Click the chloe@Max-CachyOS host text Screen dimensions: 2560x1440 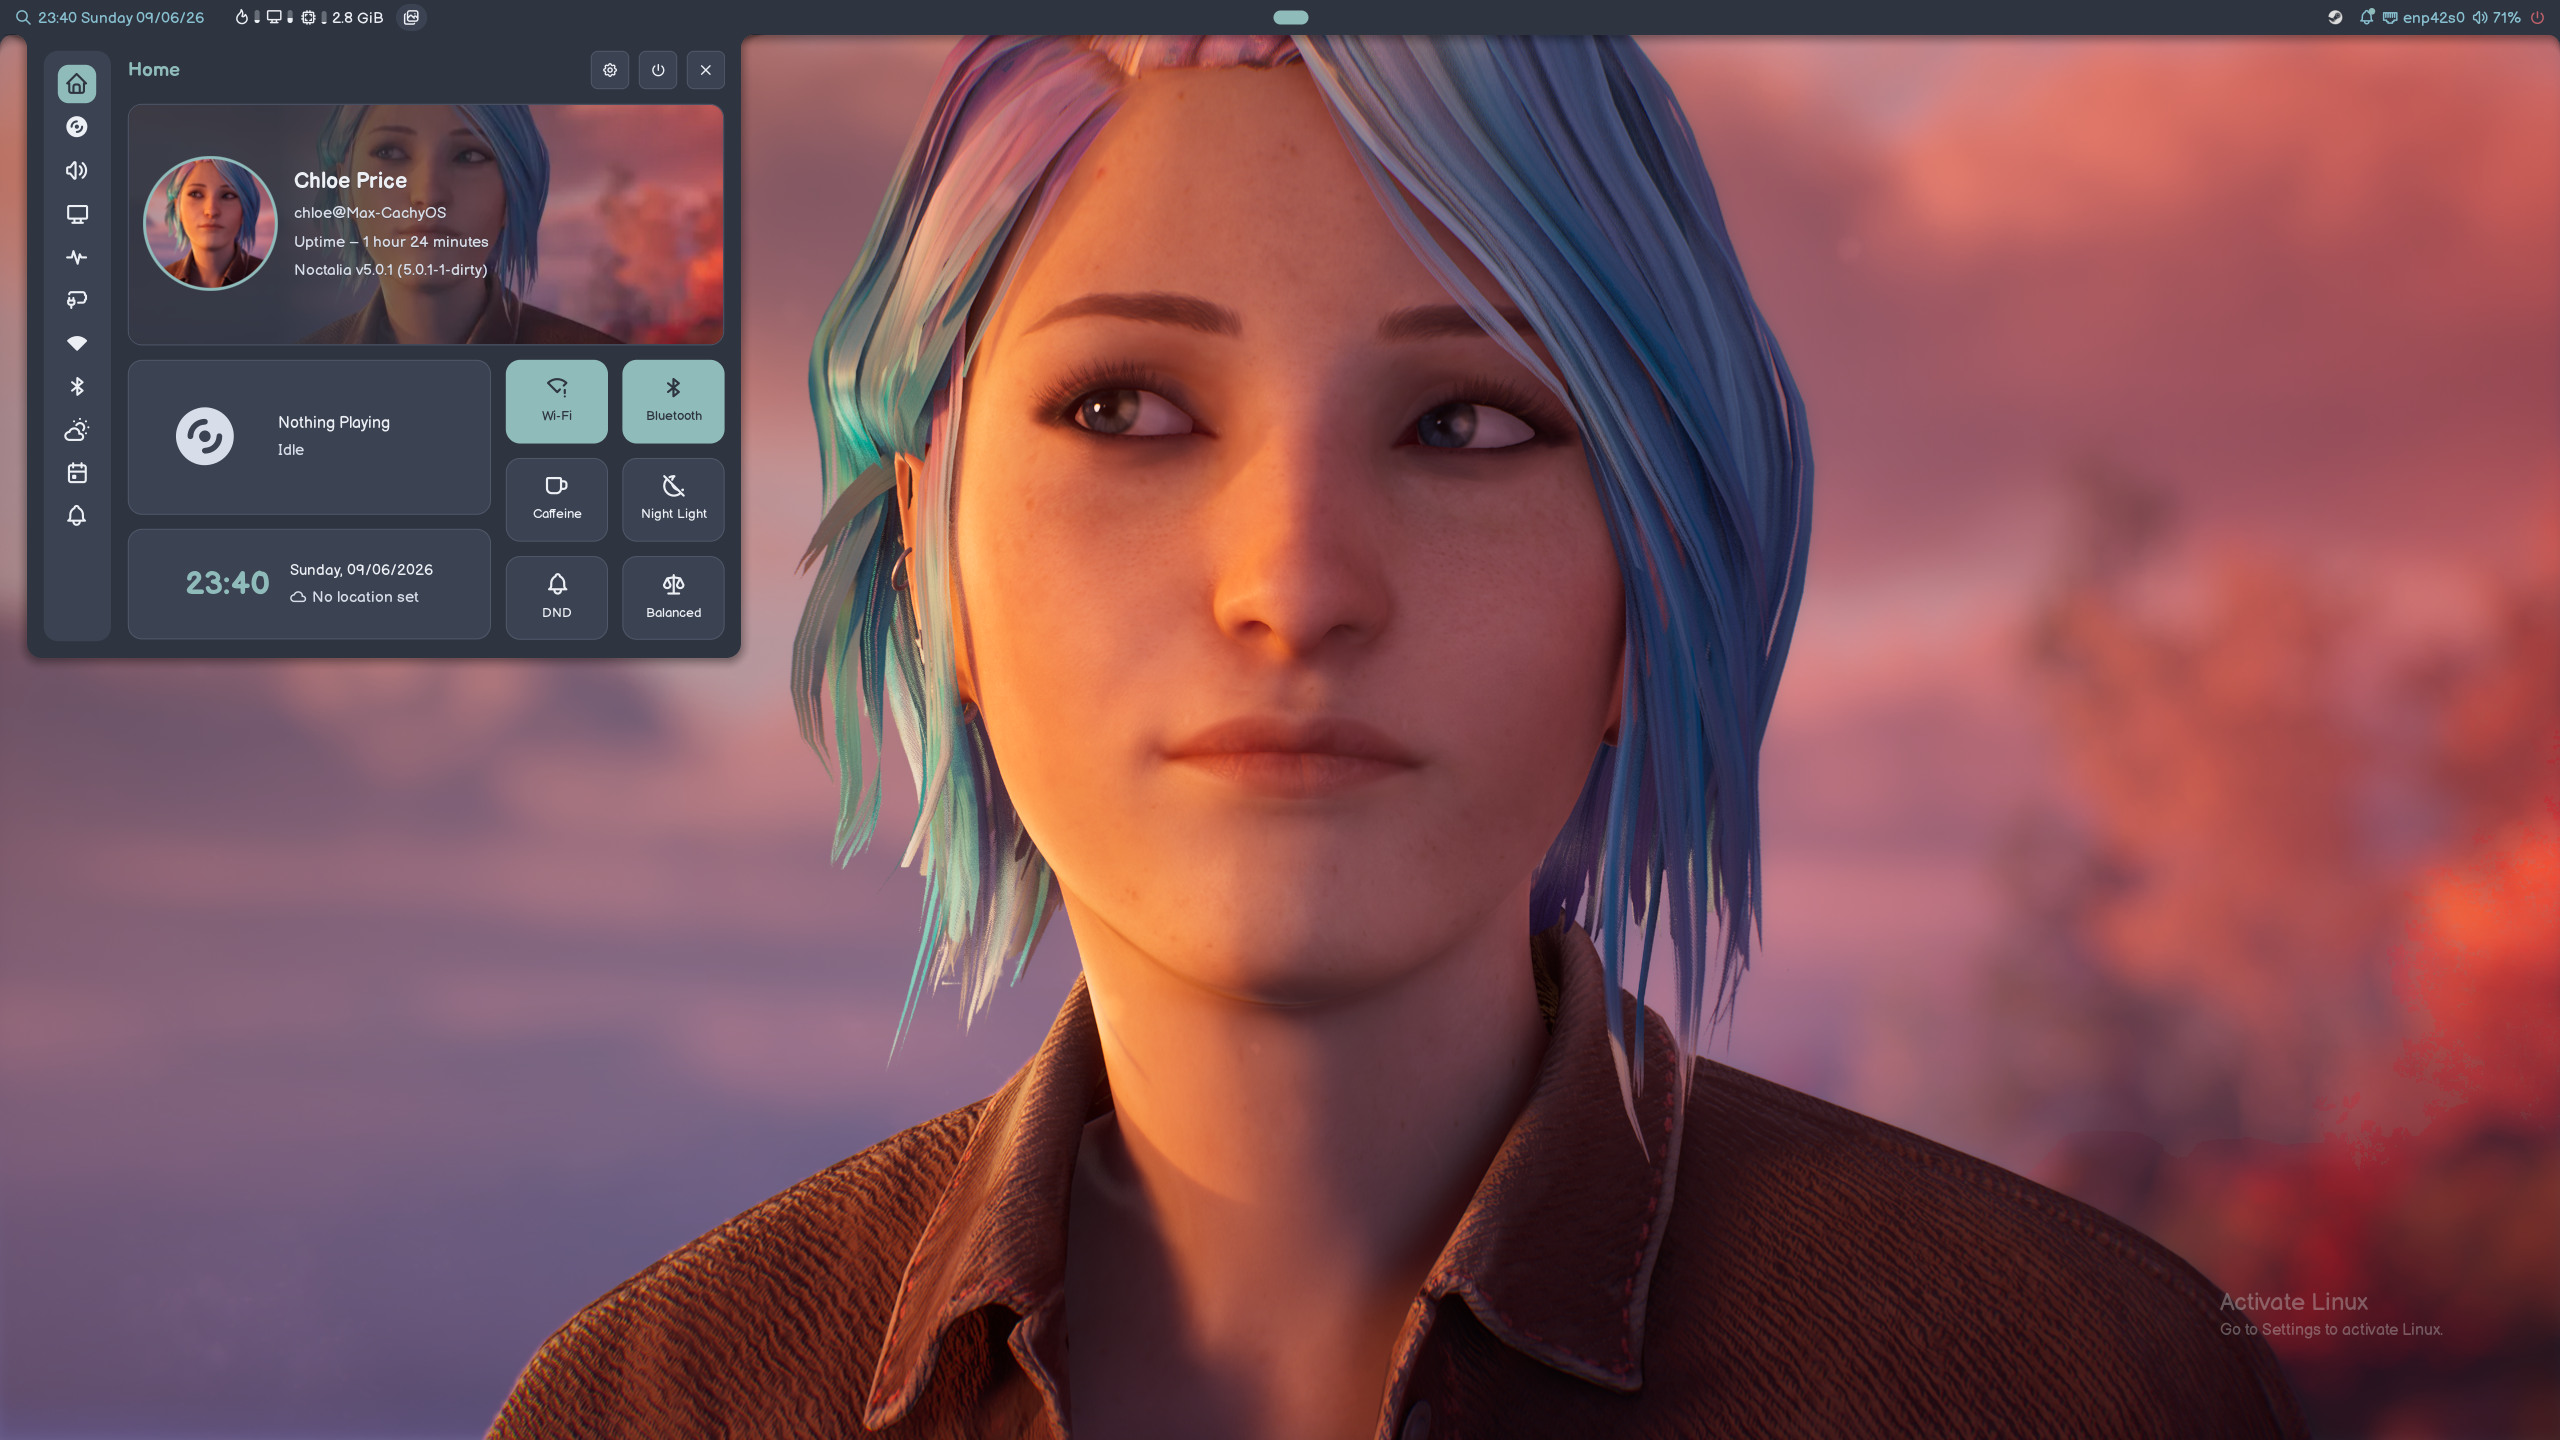coord(370,213)
